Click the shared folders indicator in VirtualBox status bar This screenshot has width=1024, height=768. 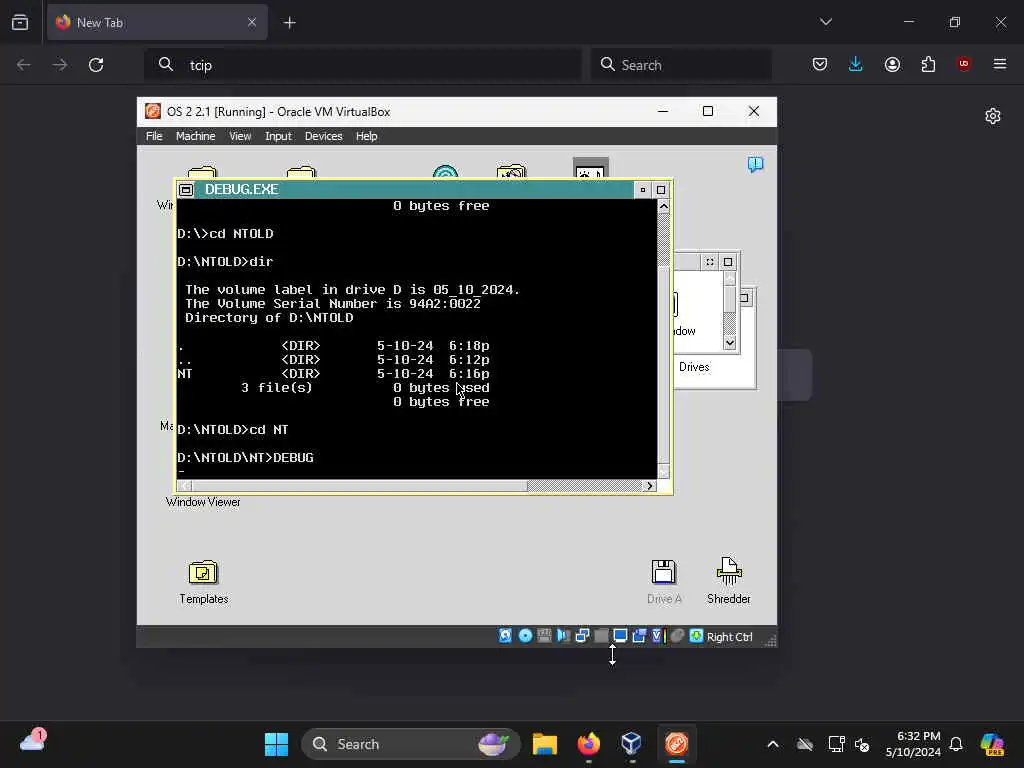point(639,636)
